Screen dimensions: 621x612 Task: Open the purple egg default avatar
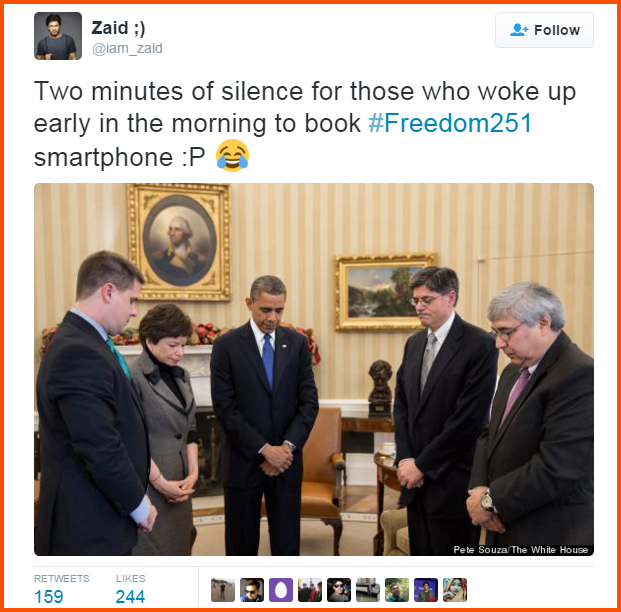click(281, 590)
